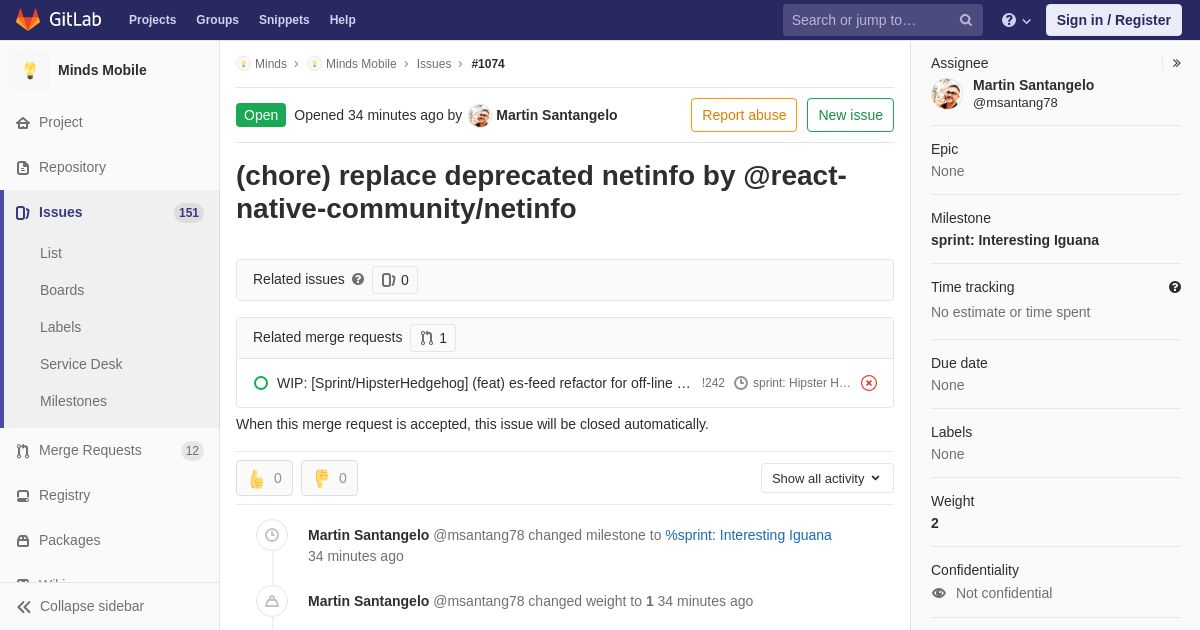Open the Projects menu

[153, 20]
